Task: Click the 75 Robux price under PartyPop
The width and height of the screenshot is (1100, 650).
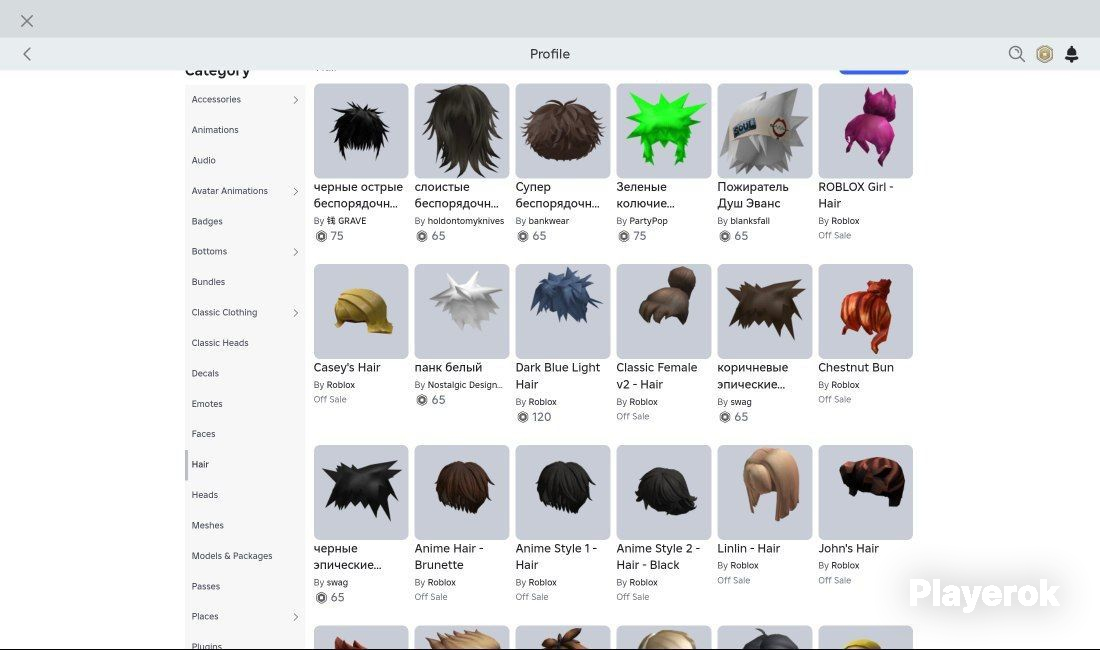Action: click(x=631, y=236)
